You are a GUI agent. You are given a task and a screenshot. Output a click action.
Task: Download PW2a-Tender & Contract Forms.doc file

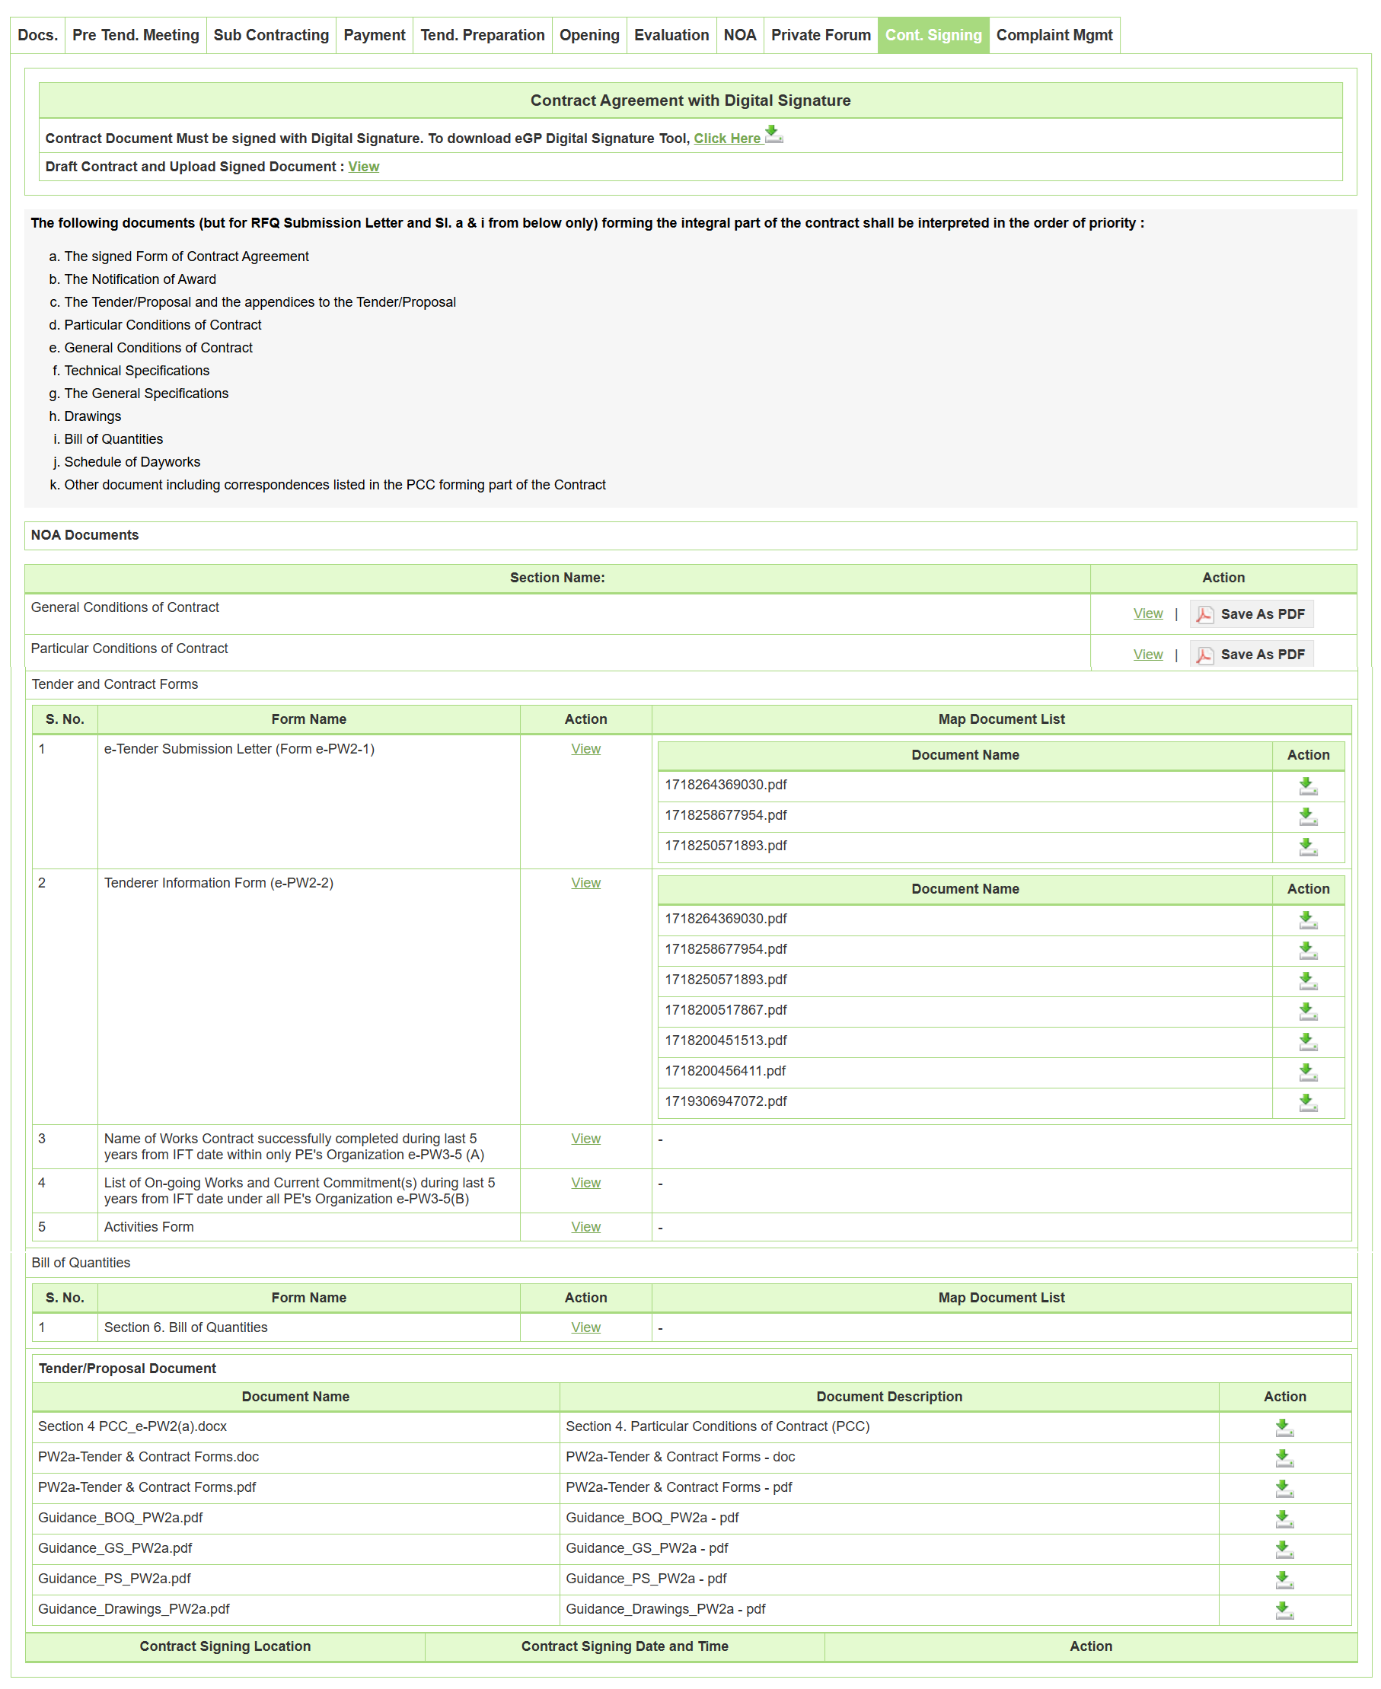[x=1285, y=1458]
